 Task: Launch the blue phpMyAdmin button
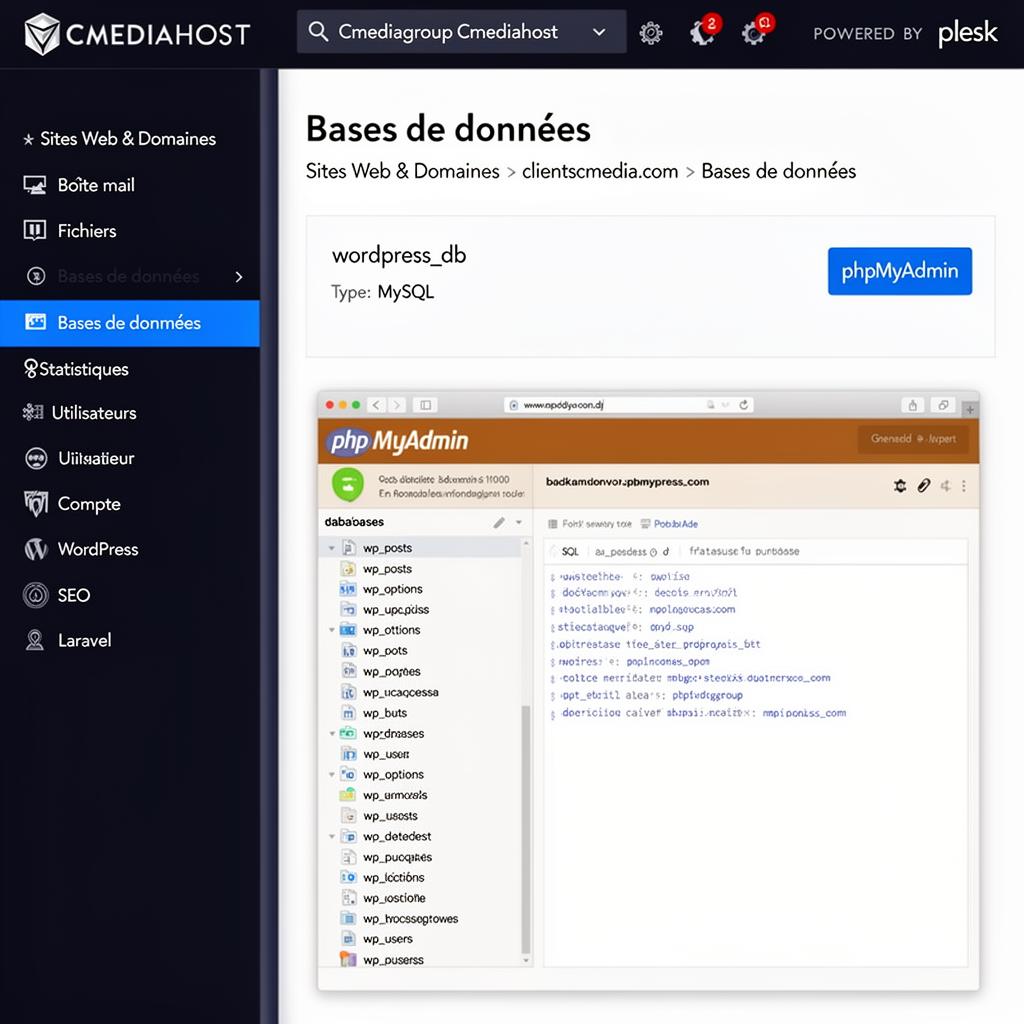click(899, 271)
